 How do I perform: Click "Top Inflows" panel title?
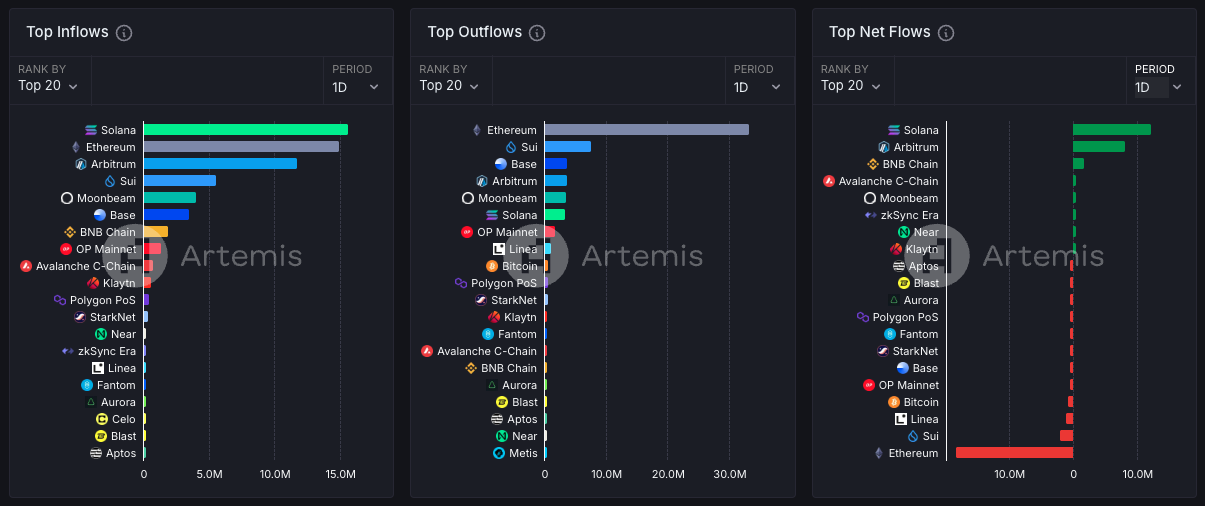point(67,32)
